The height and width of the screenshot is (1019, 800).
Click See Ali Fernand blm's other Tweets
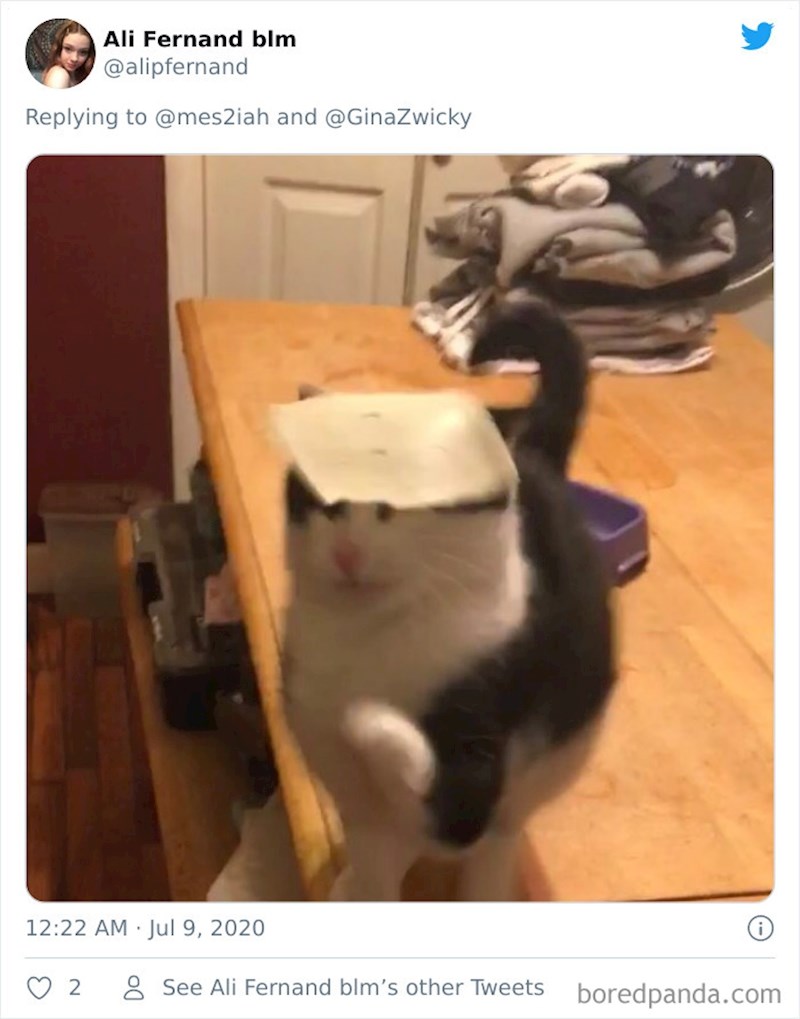click(x=353, y=987)
